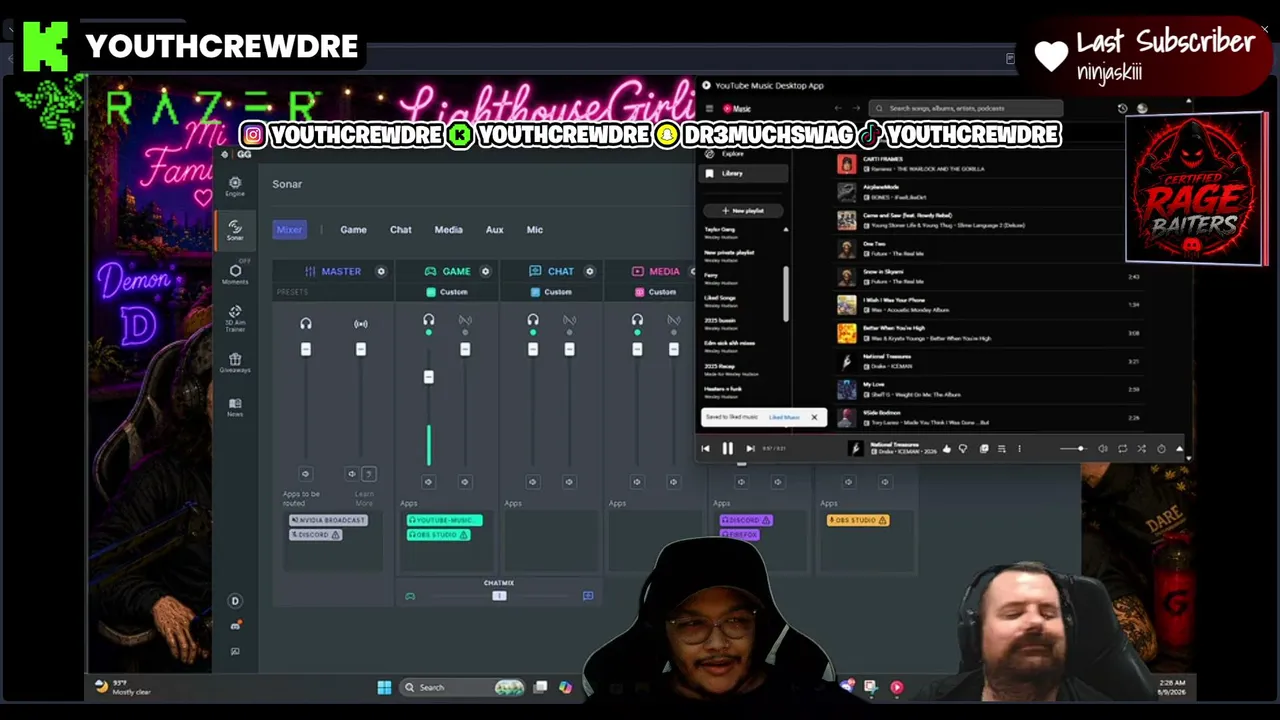Click the Windows taskbar Search box

462,687
